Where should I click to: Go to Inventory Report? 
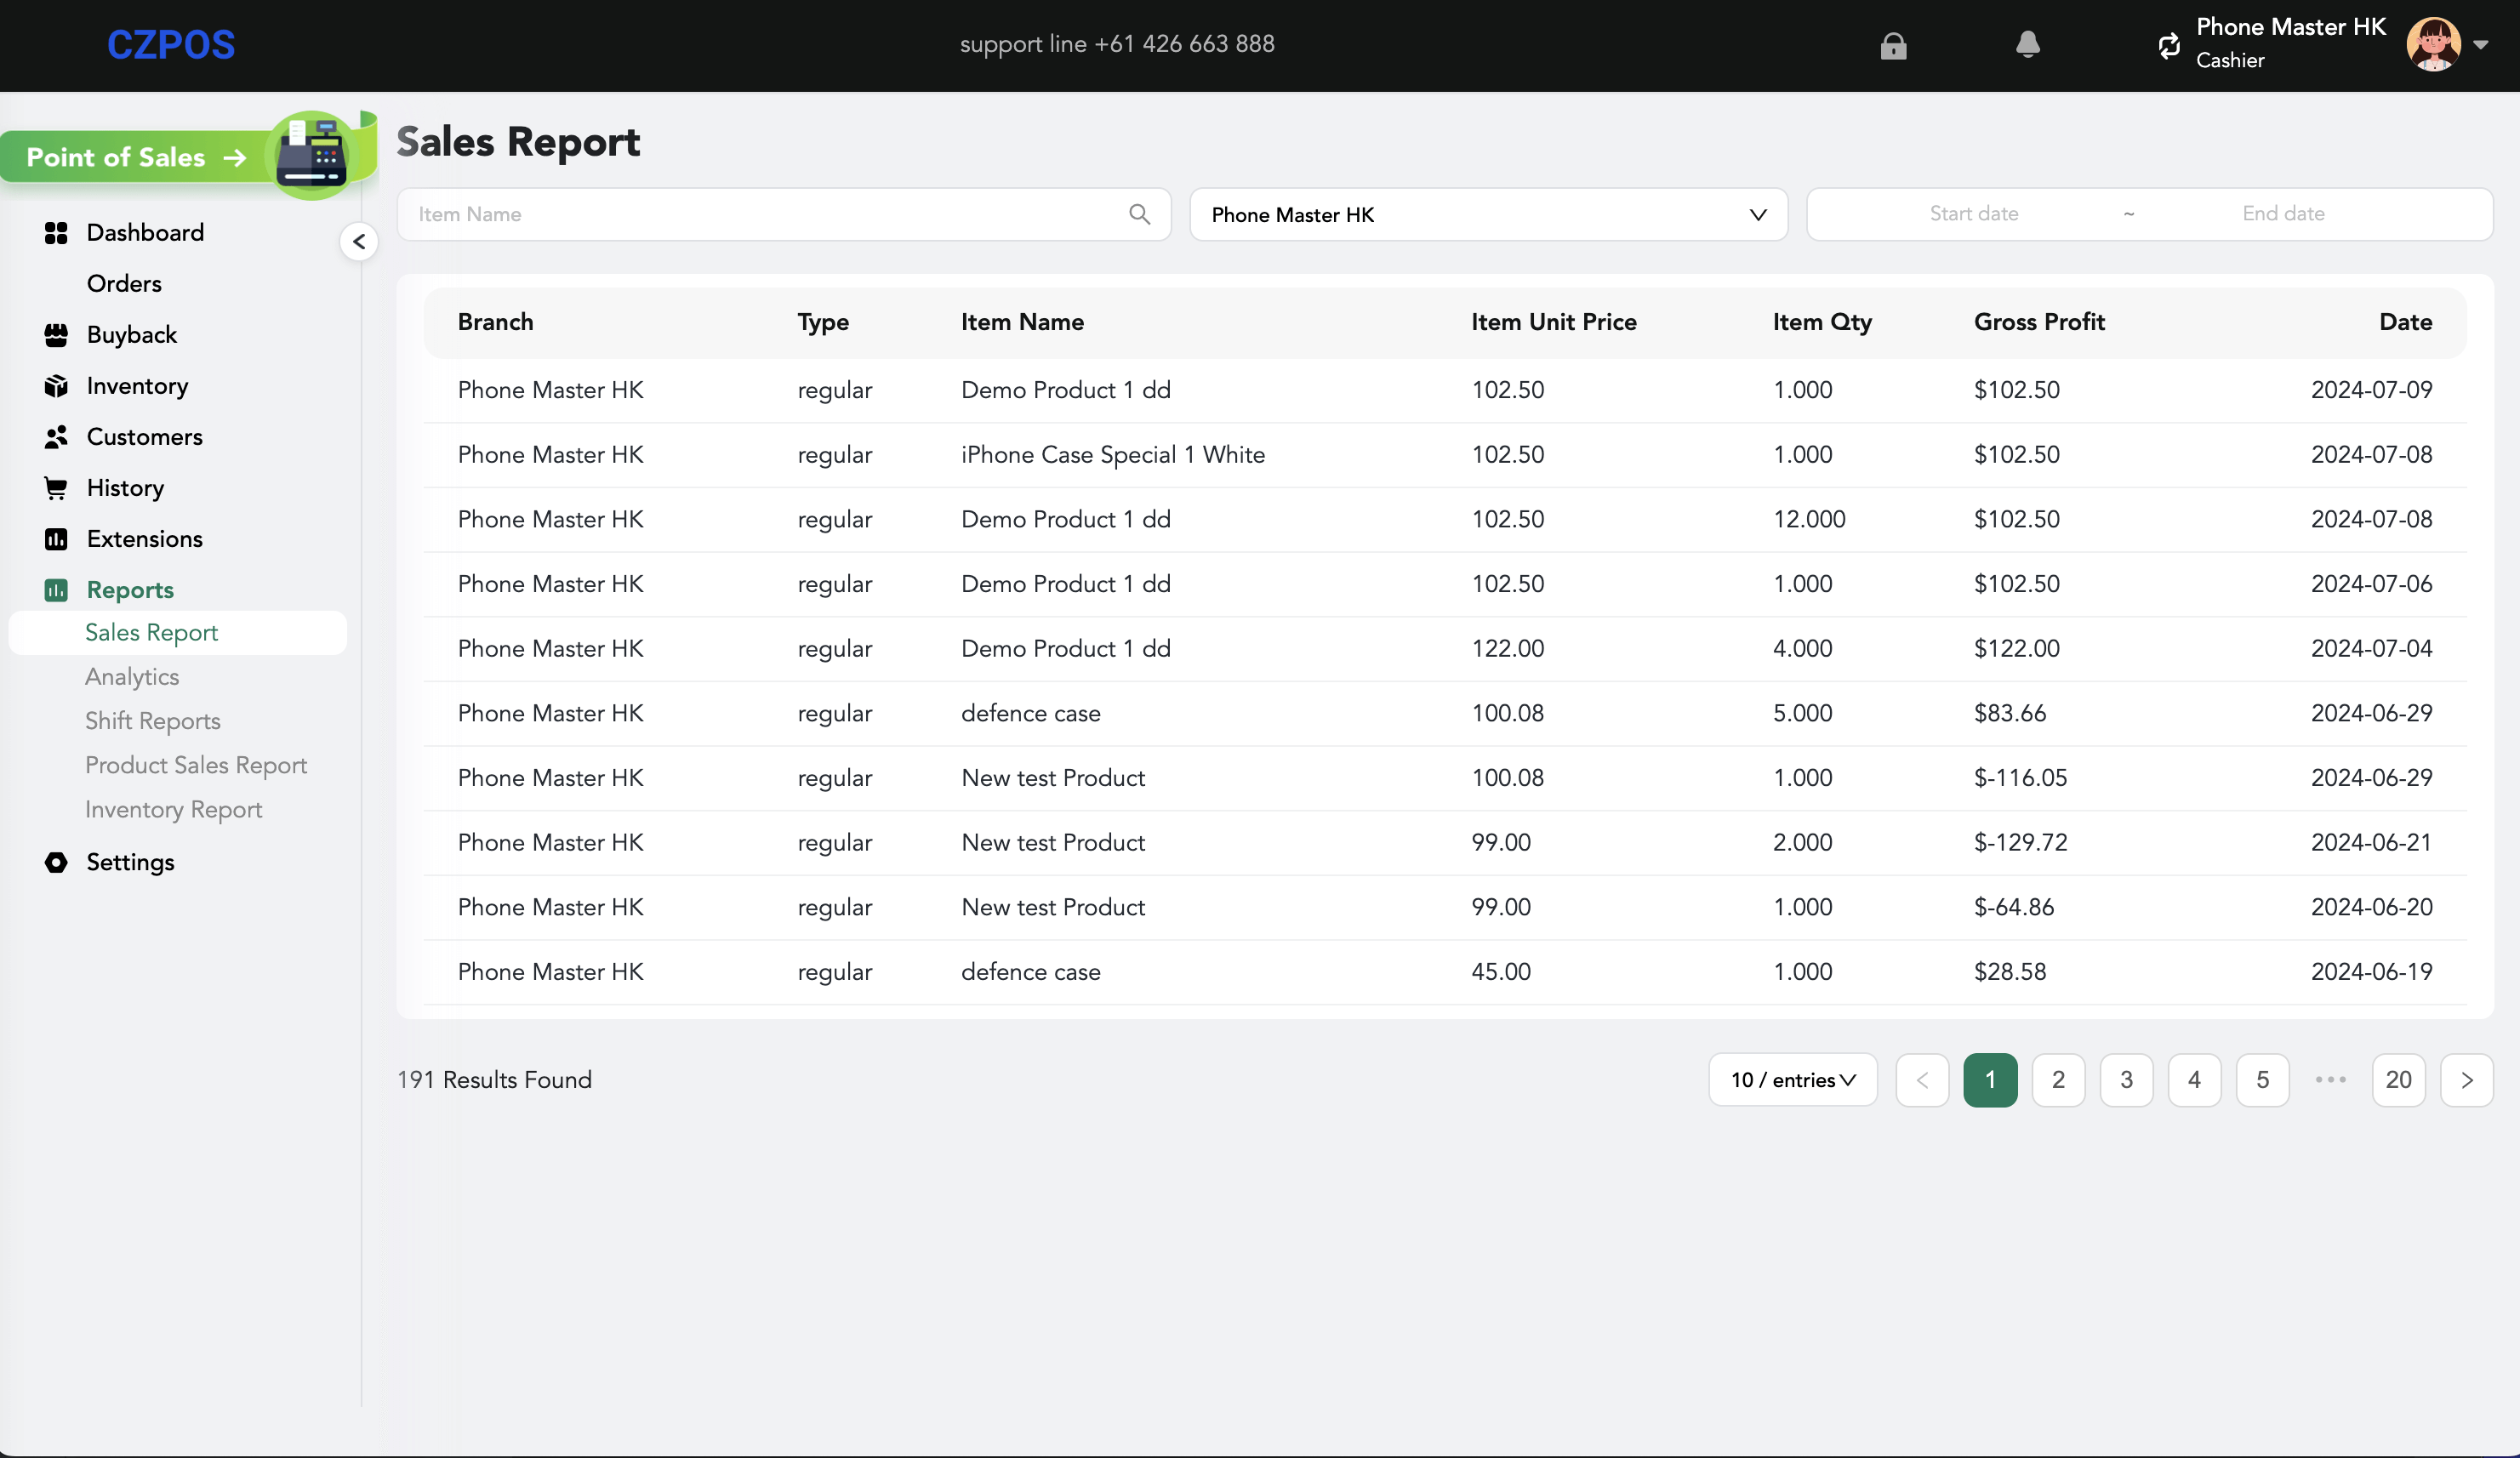tap(173, 809)
